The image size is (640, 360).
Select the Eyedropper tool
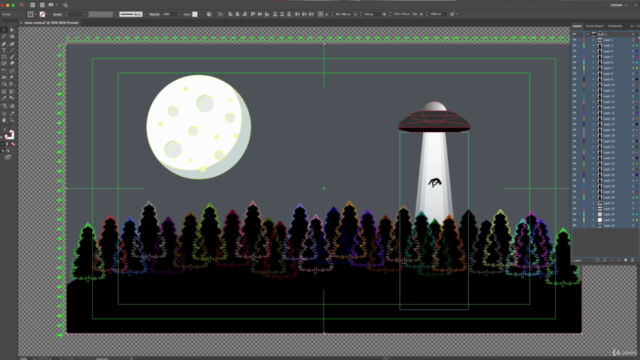pos(4,98)
